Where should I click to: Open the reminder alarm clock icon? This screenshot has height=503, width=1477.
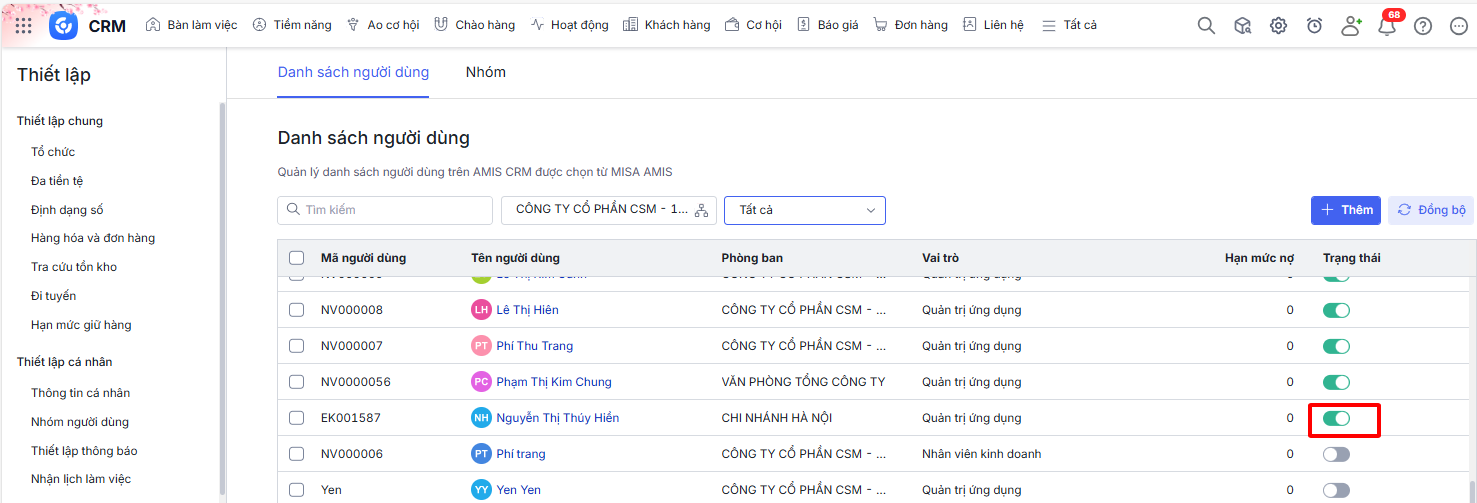tap(1314, 26)
